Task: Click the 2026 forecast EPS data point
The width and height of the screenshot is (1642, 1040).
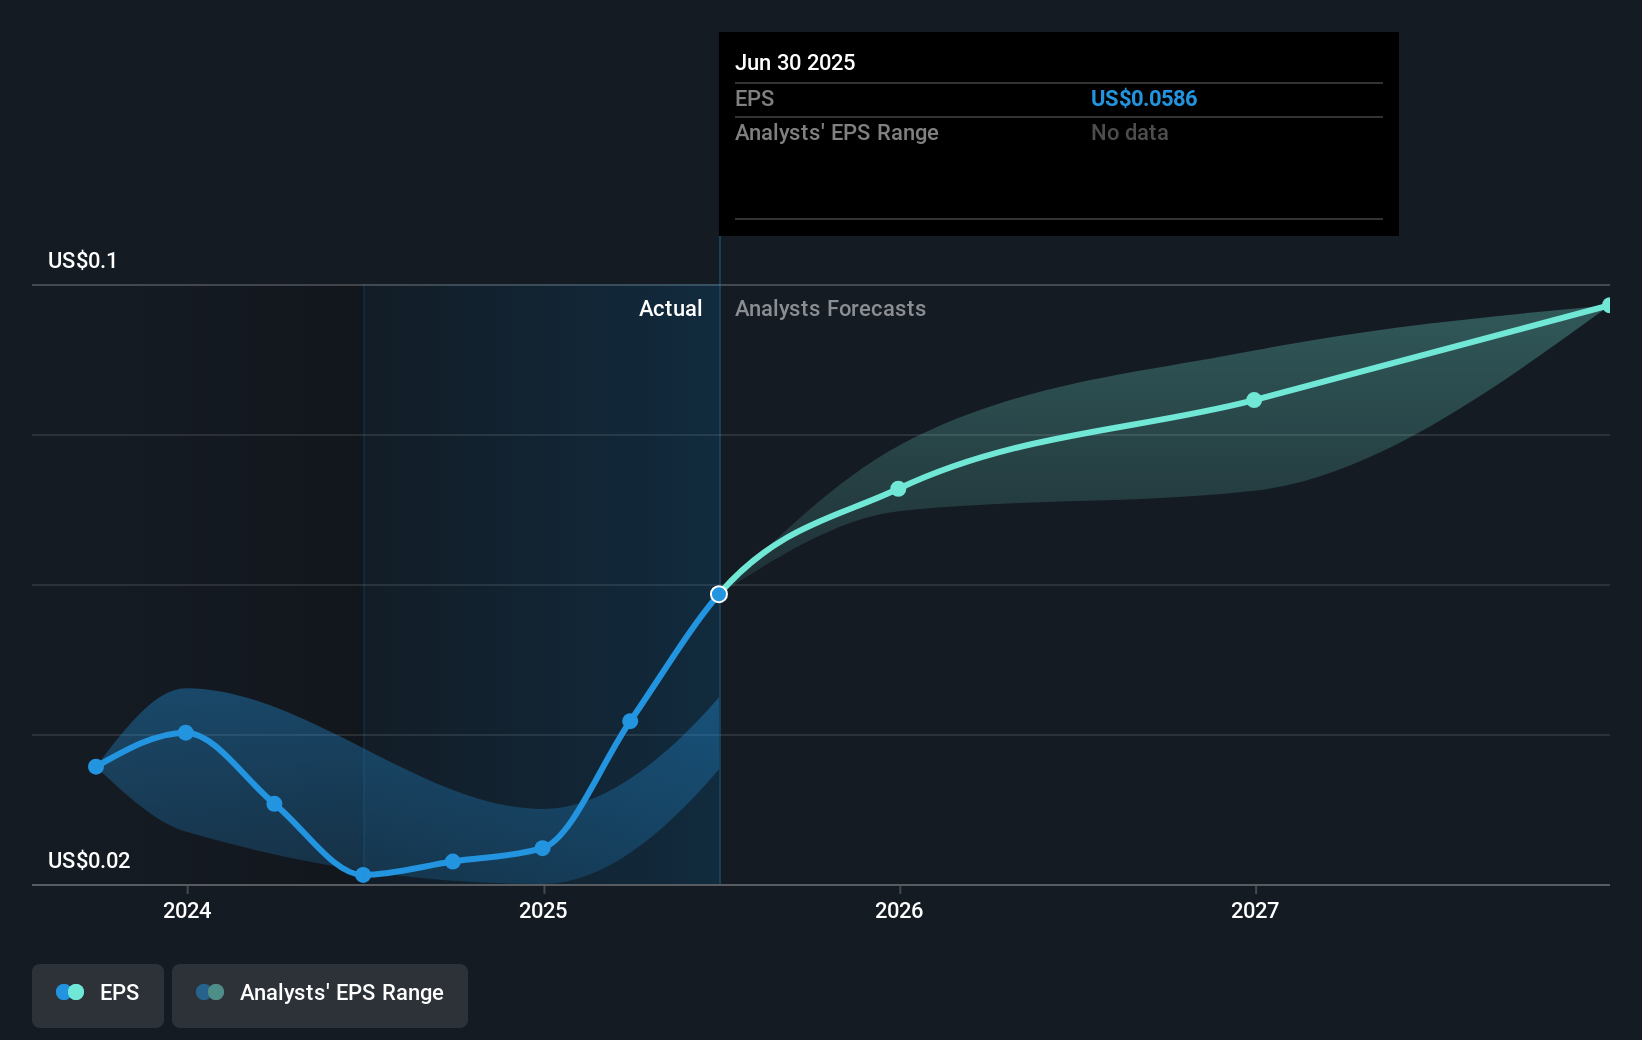Action: click(x=898, y=489)
